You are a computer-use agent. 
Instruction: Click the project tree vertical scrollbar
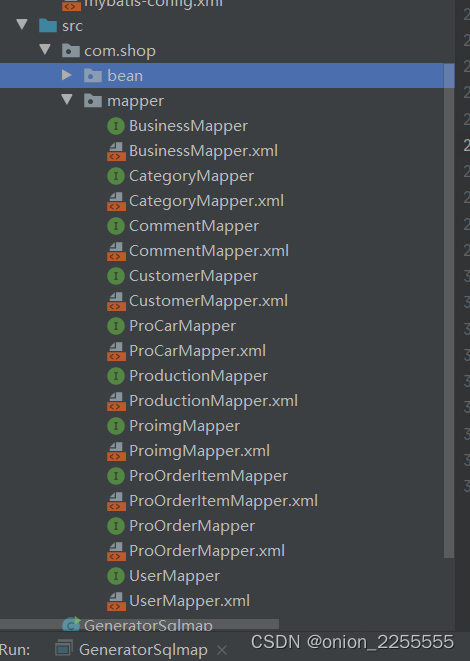[449, 311]
